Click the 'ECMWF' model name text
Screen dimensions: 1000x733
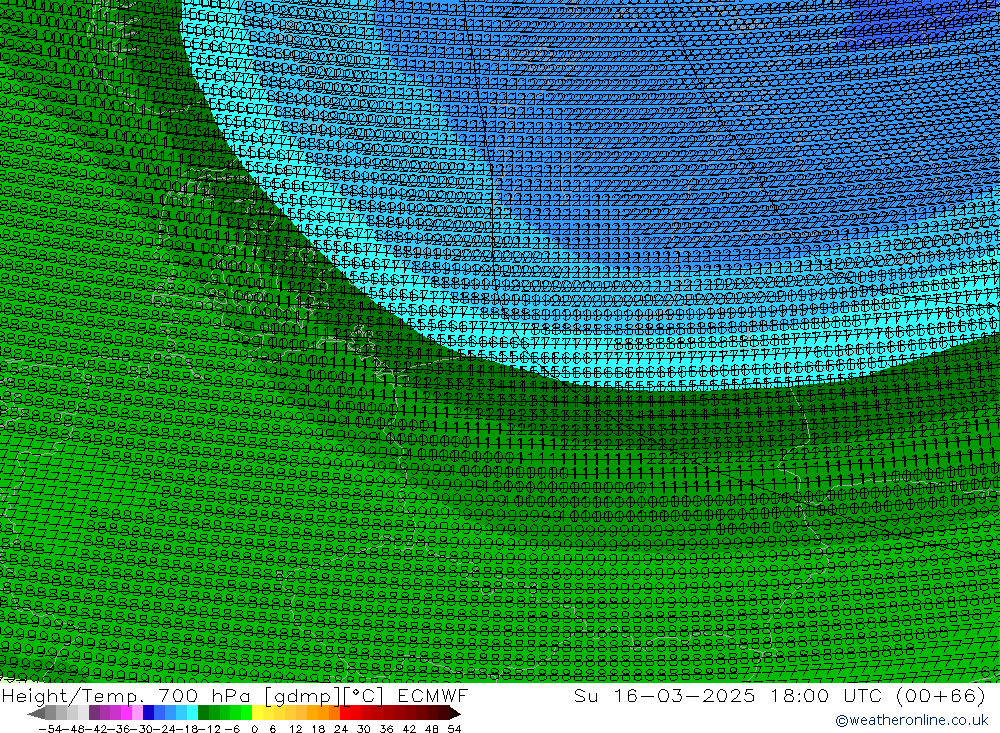pyautogui.click(x=432, y=695)
